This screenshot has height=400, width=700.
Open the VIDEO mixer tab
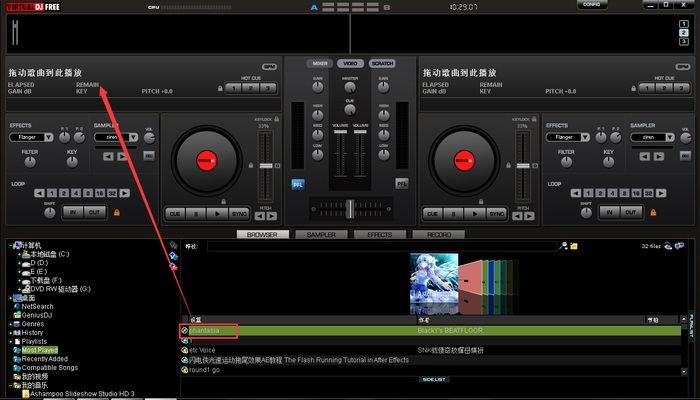coord(349,63)
